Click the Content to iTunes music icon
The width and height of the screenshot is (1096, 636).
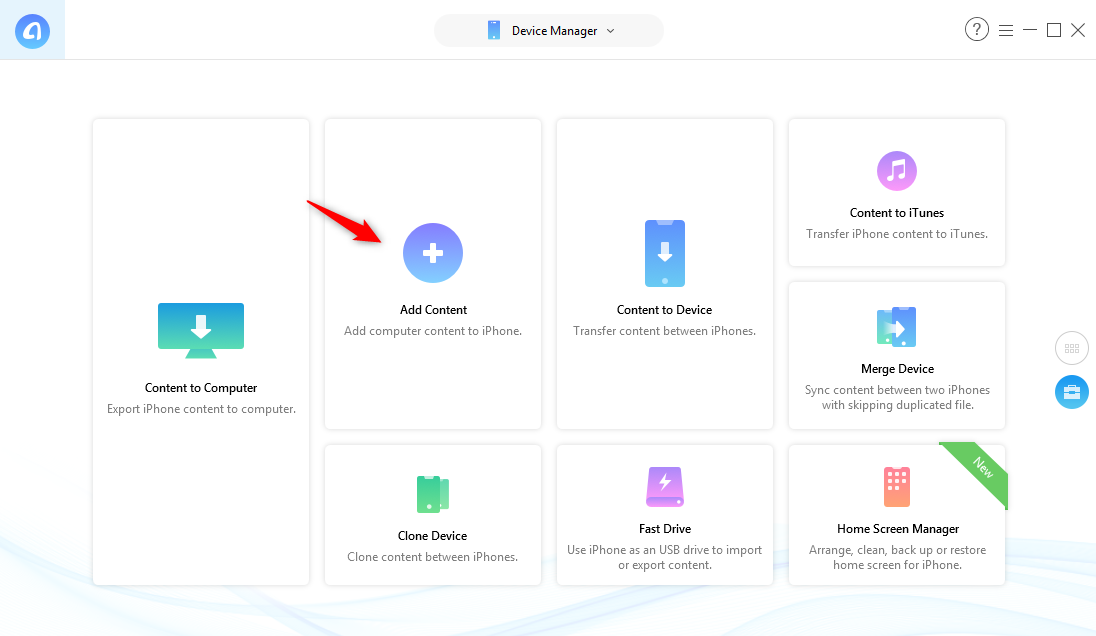(897, 171)
